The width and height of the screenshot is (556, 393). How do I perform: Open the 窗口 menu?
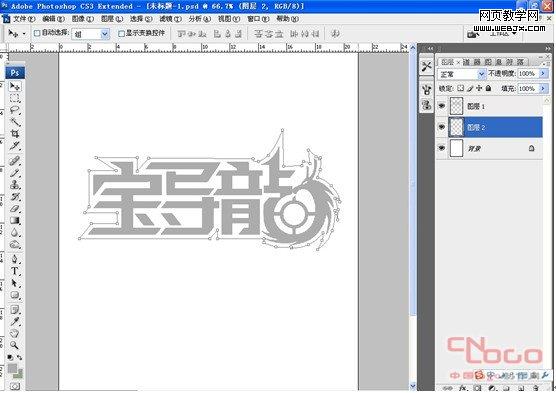point(258,19)
